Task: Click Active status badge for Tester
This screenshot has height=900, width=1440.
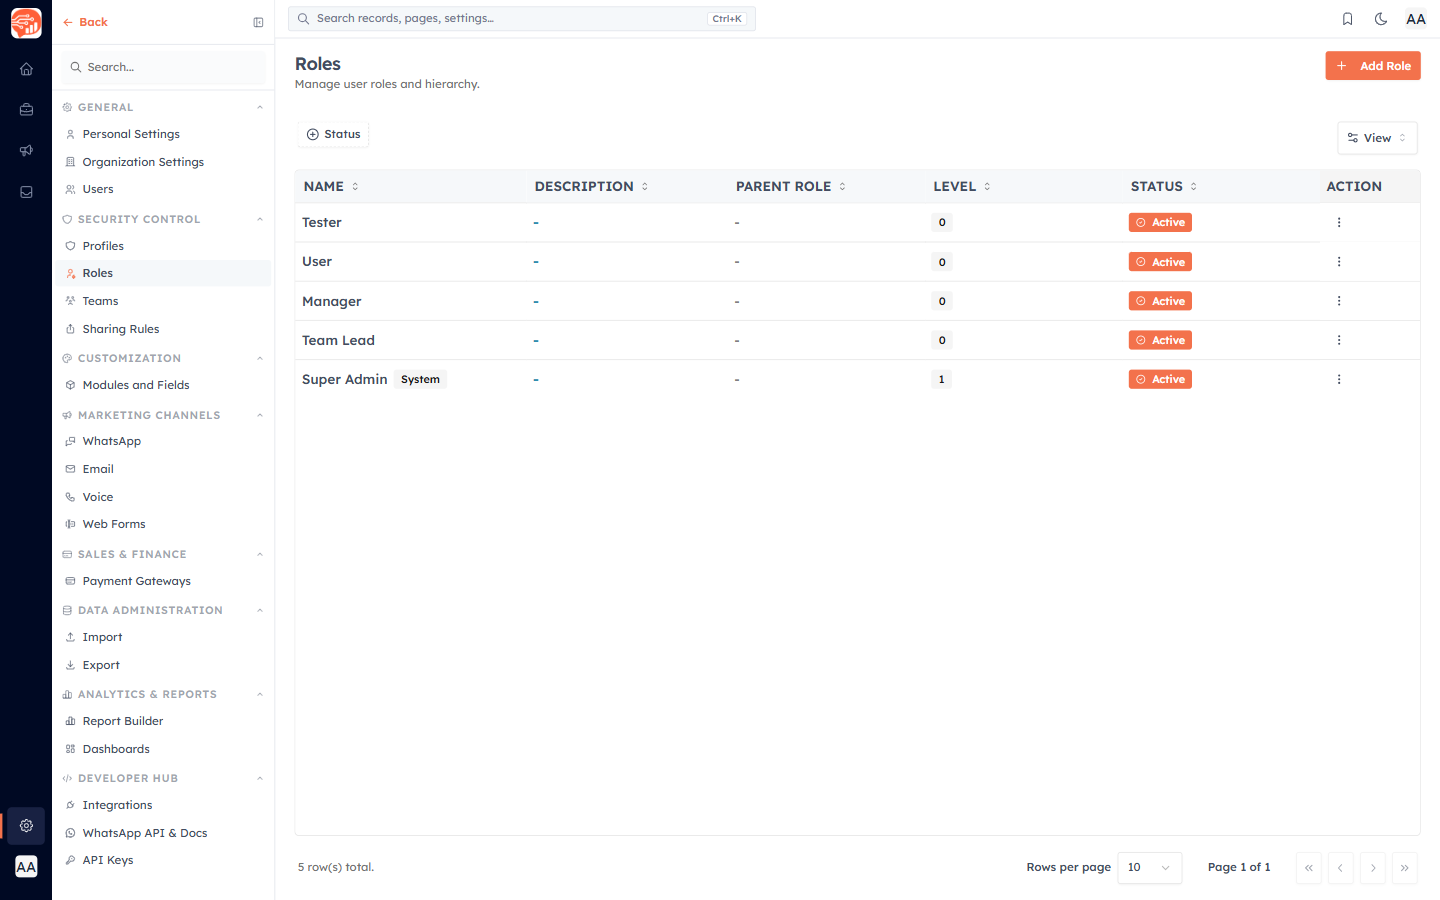Action: click(x=1160, y=223)
